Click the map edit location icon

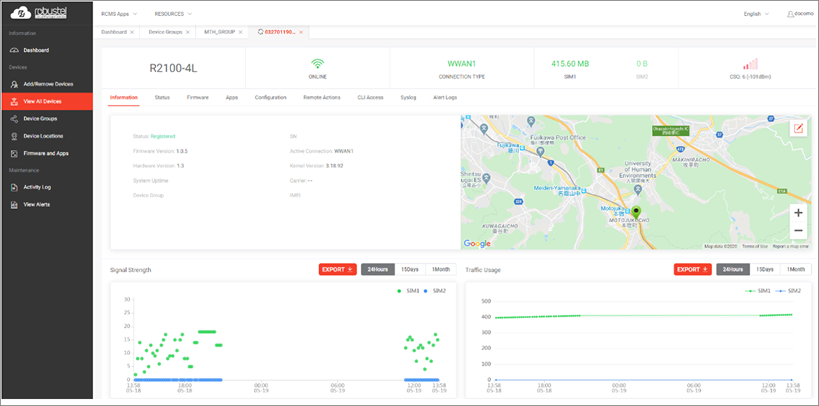pyautogui.click(x=798, y=129)
